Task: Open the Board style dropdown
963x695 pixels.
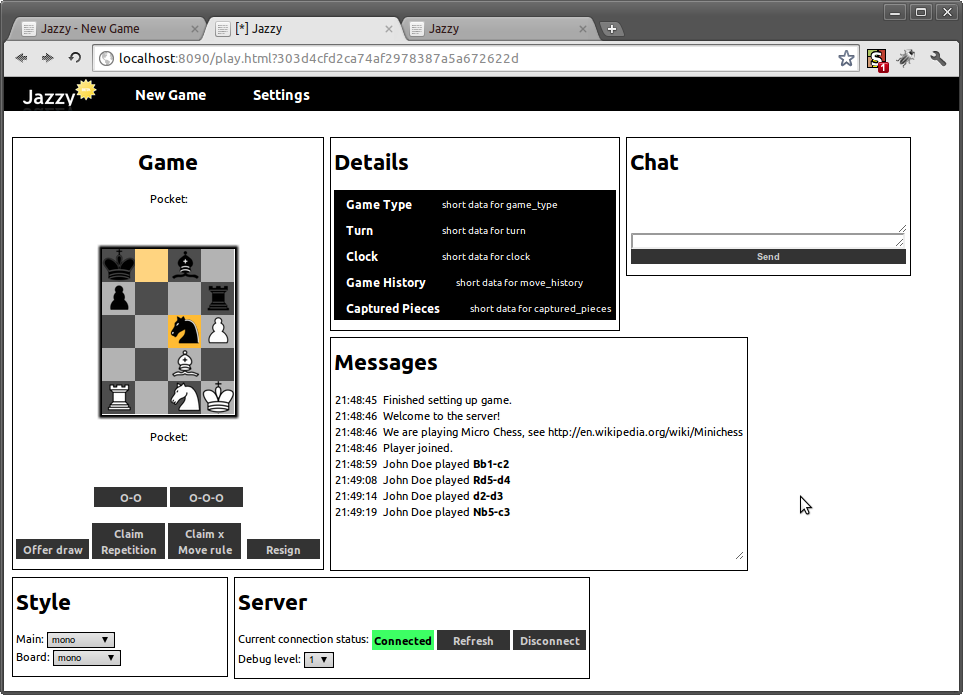Action: coord(87,658)
